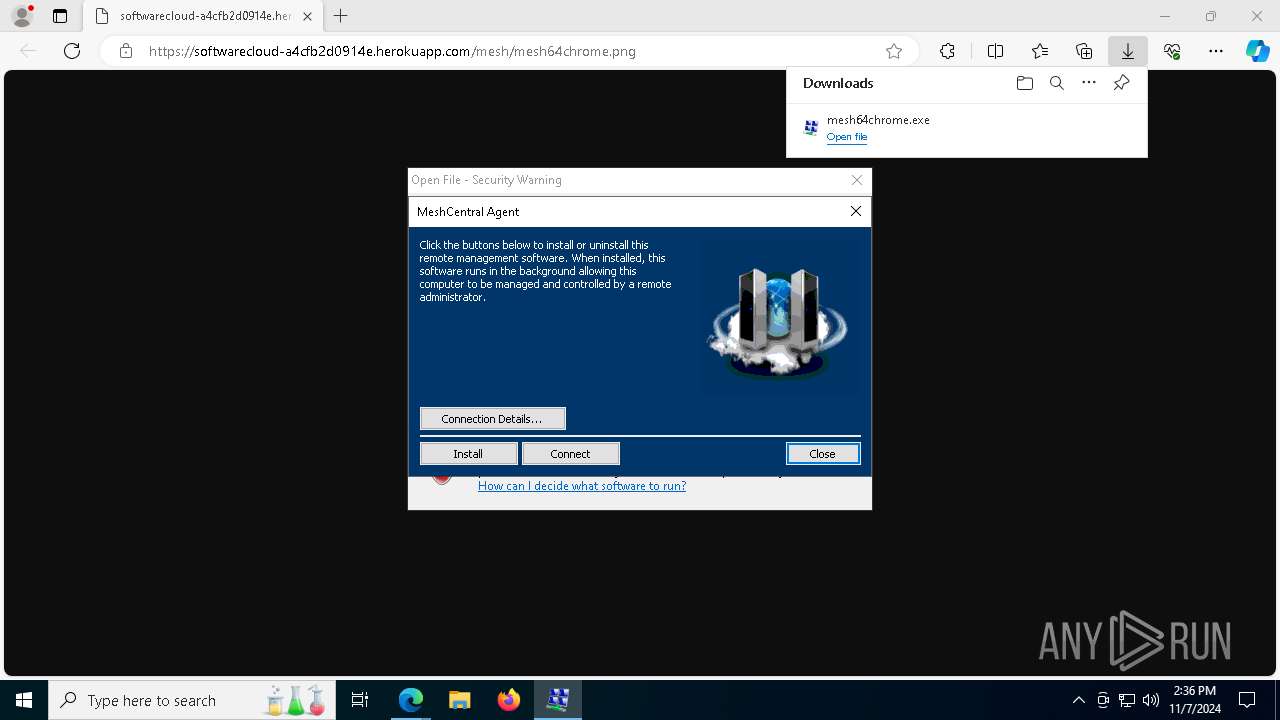Open the Copilot icon in Edge

click(1257, 51)
